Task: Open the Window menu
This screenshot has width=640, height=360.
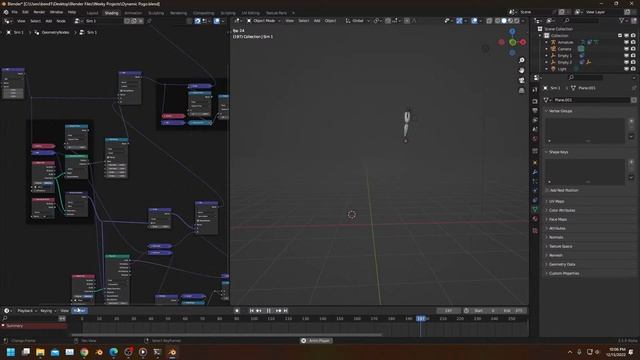Action: point(56,12)
